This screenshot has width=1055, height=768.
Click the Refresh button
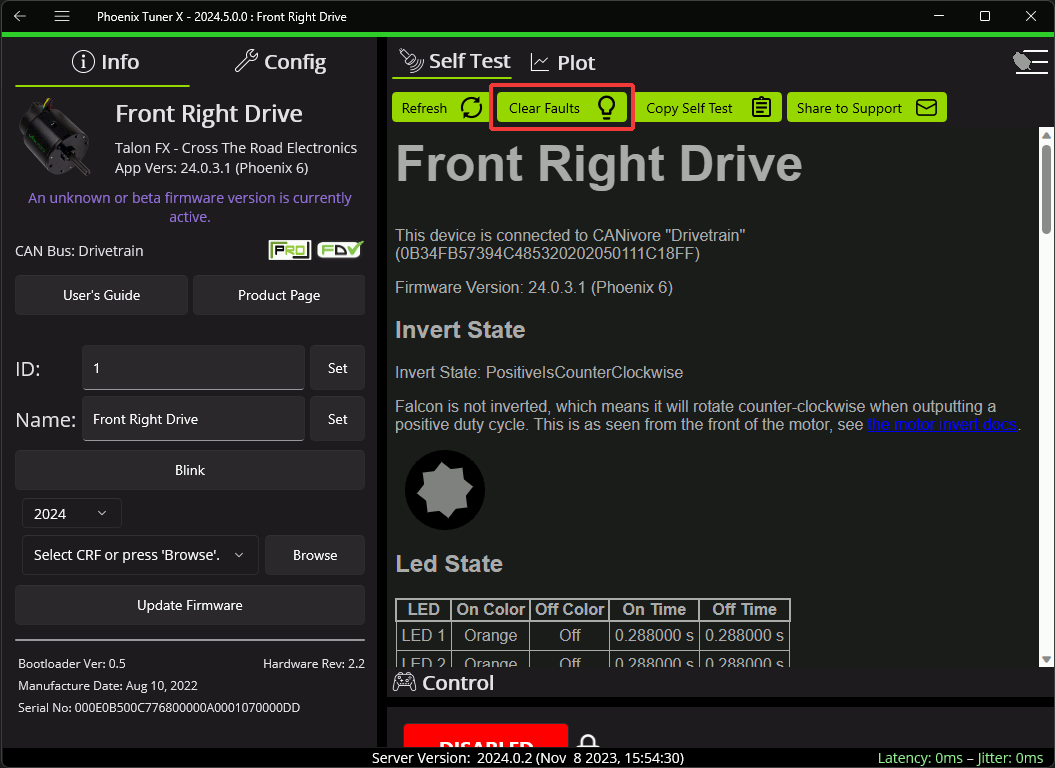click(x=442, y=108)
